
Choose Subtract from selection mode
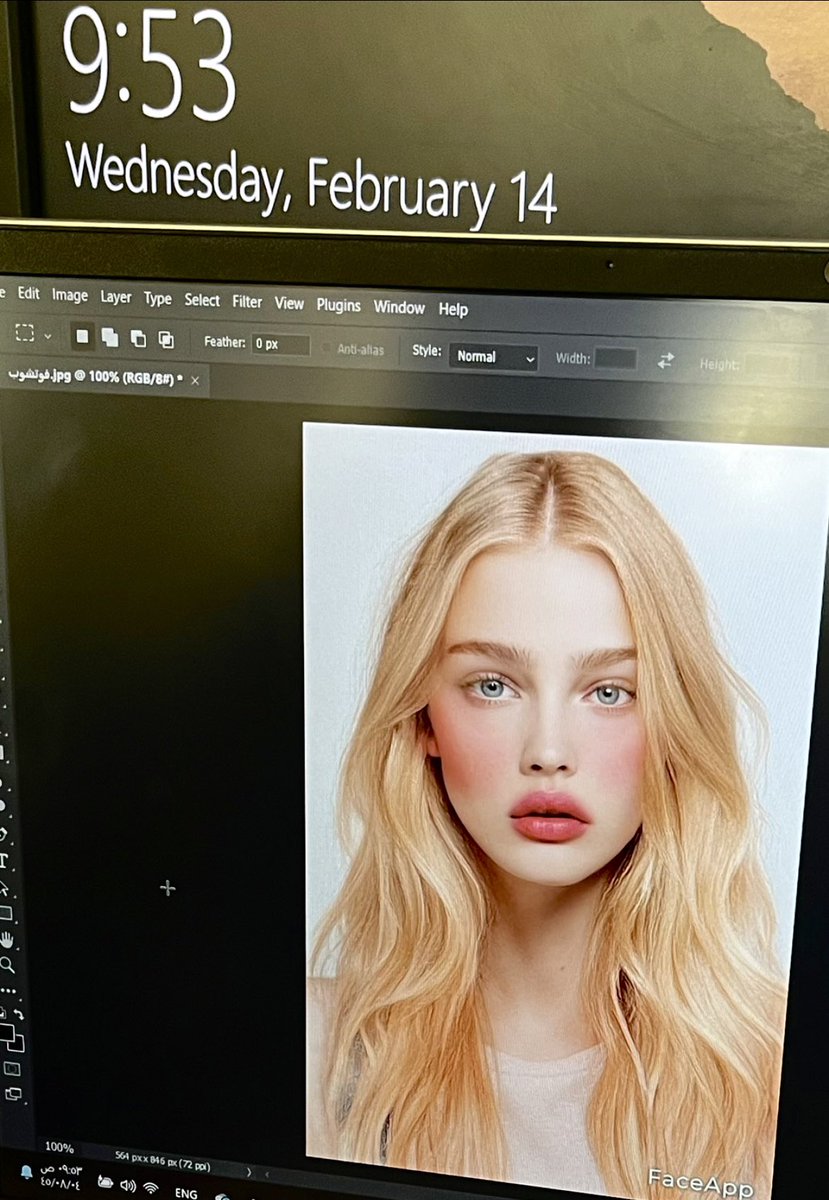tap(138, 339)
